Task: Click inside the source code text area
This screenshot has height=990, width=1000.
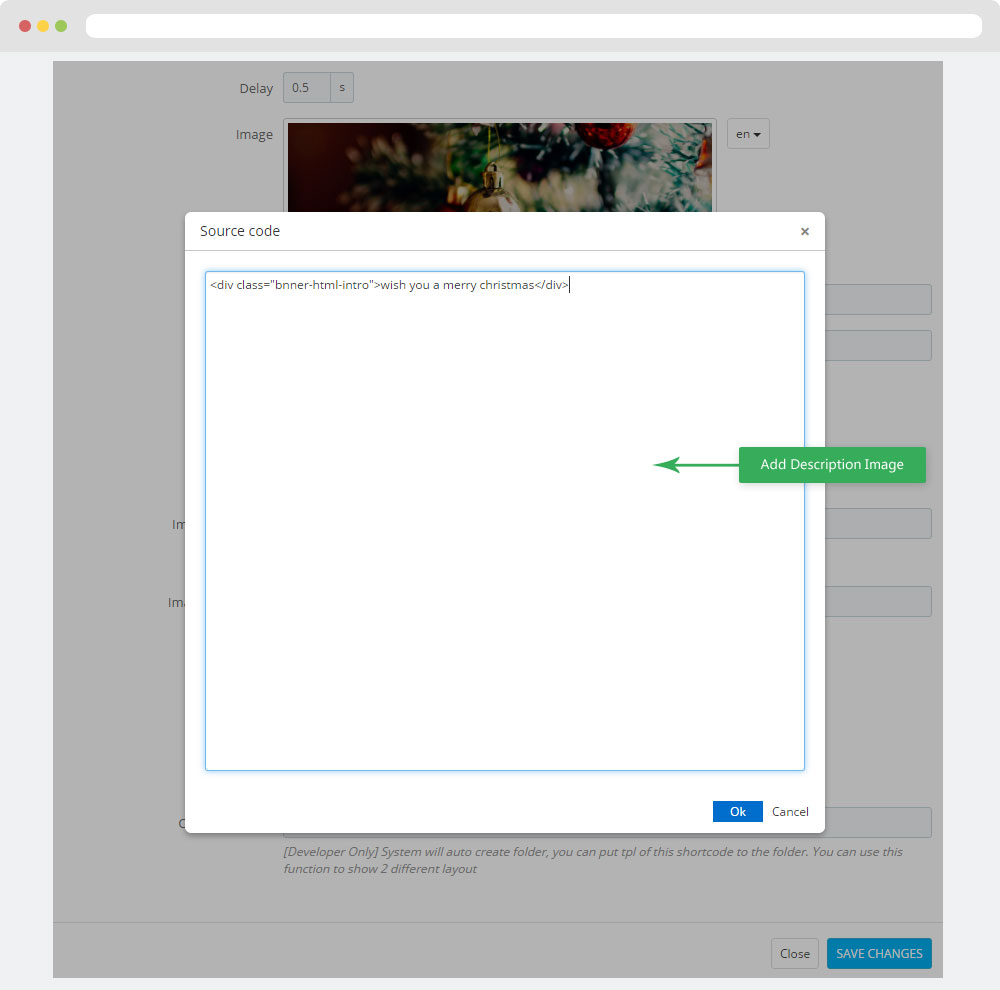Action: pos(504,520)
